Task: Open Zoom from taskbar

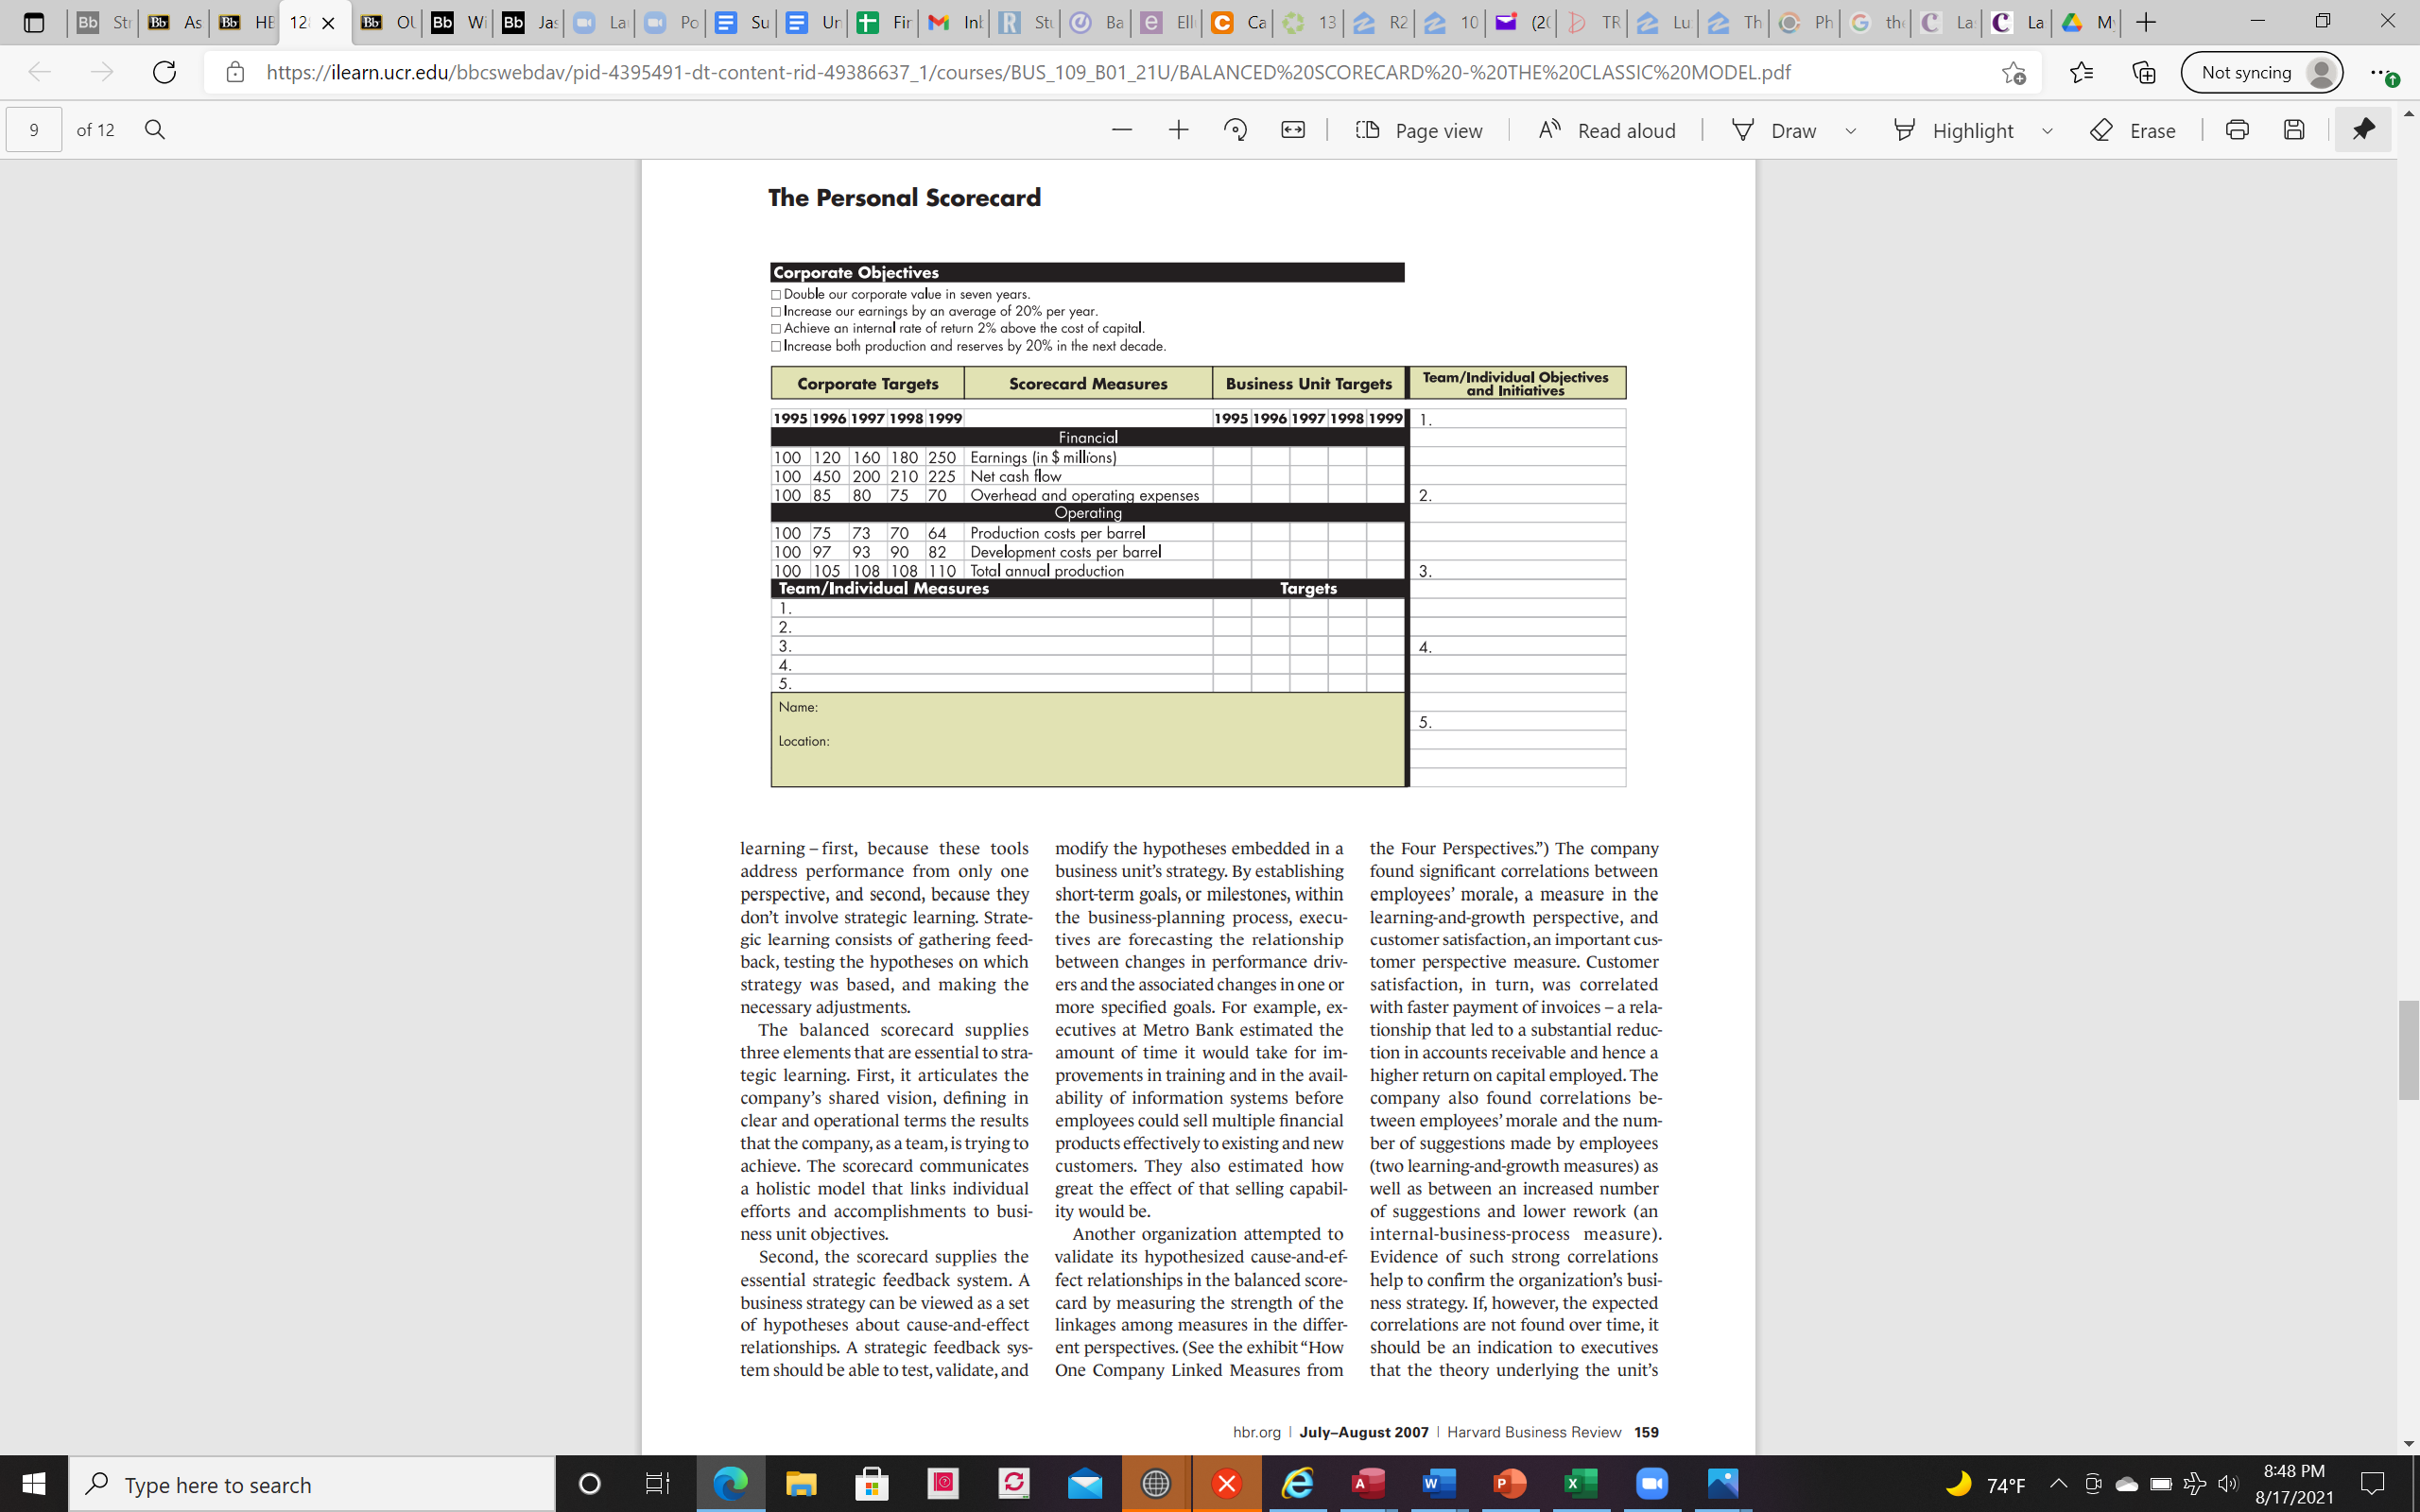Action: coord(1652,1484)
